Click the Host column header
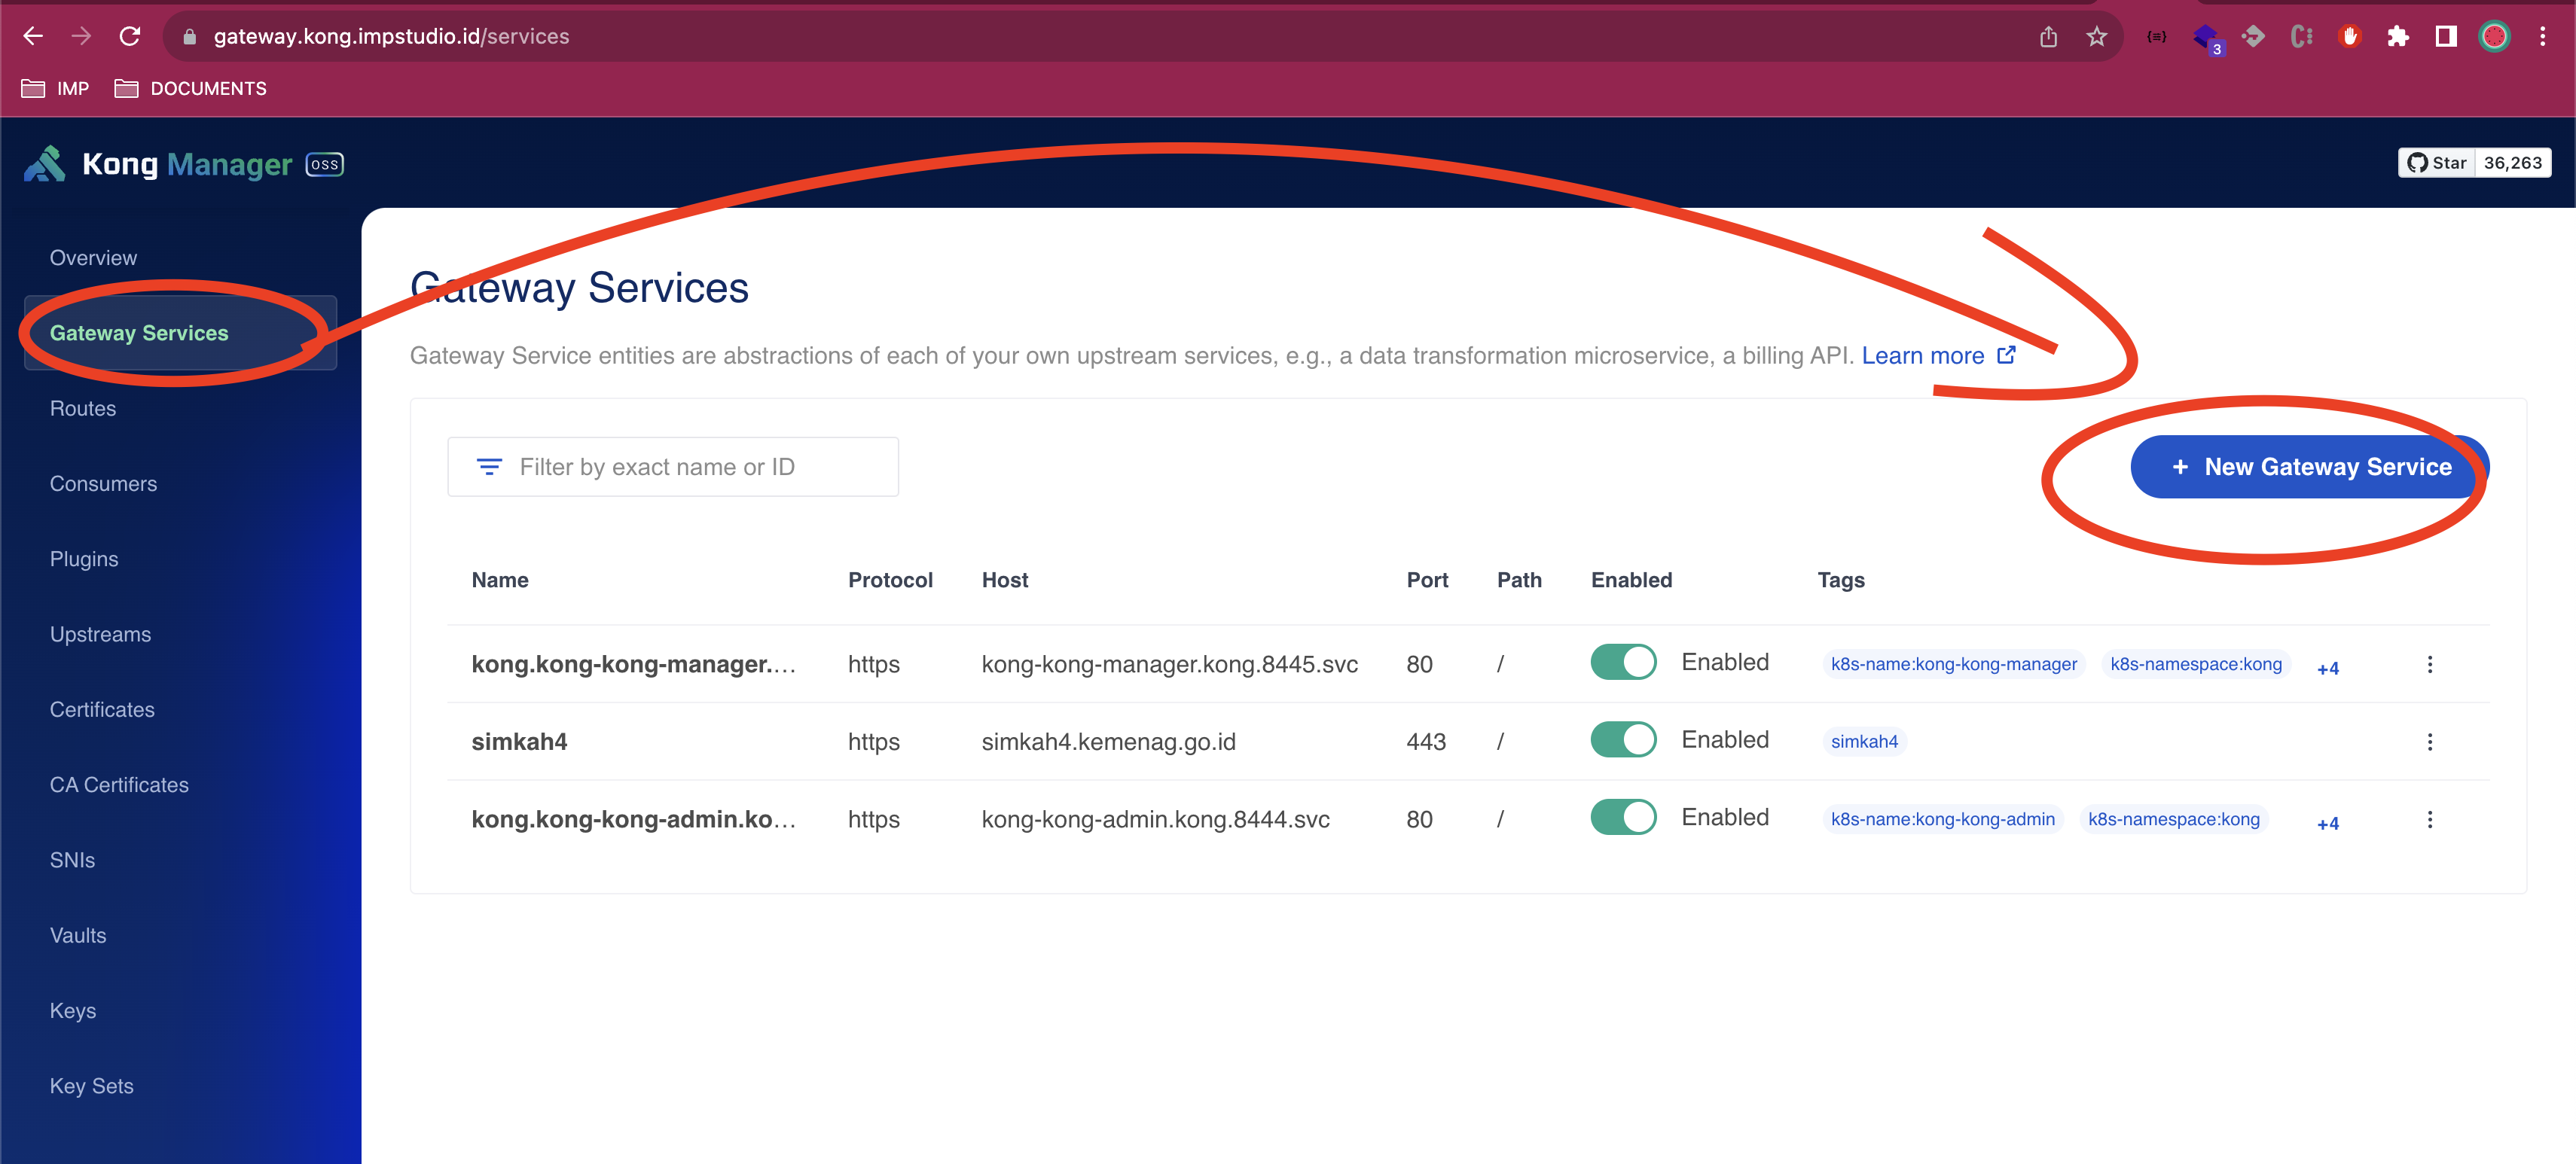 1004,580
